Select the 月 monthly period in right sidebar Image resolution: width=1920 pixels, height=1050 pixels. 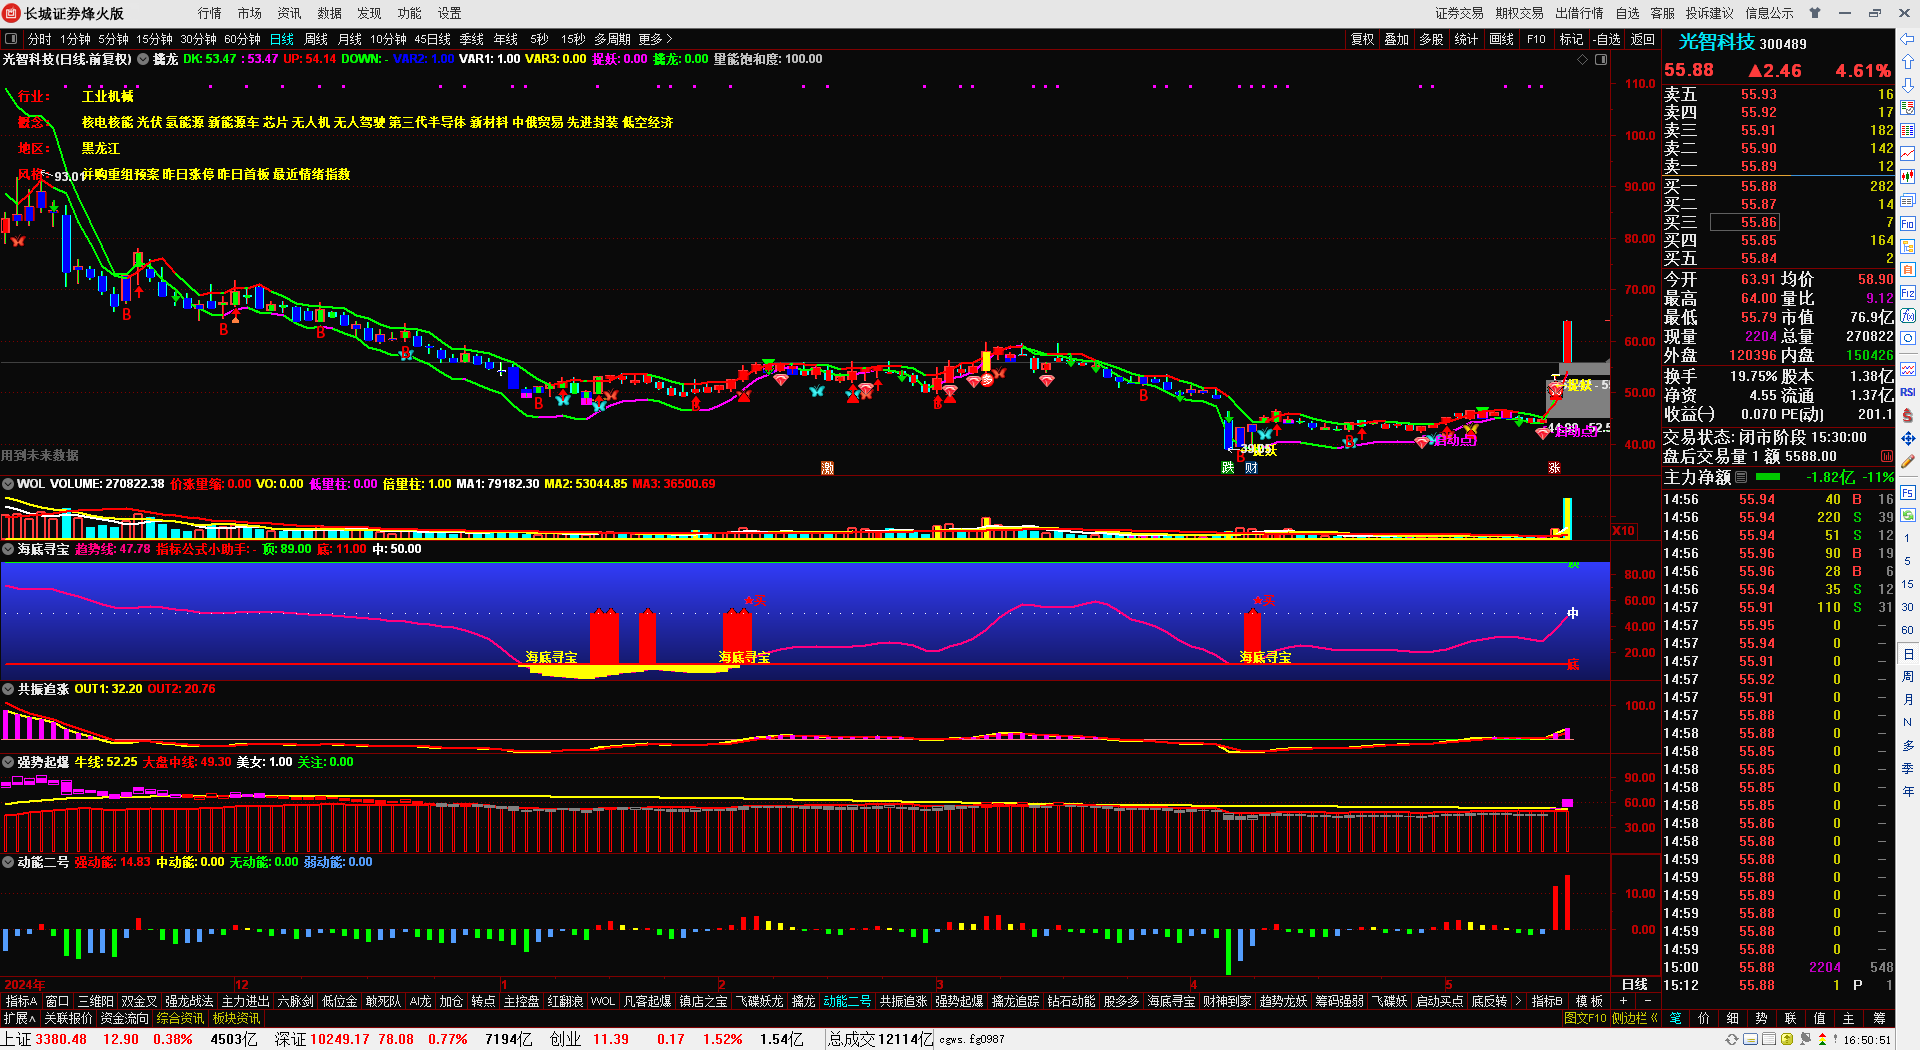pos(1908,700)
